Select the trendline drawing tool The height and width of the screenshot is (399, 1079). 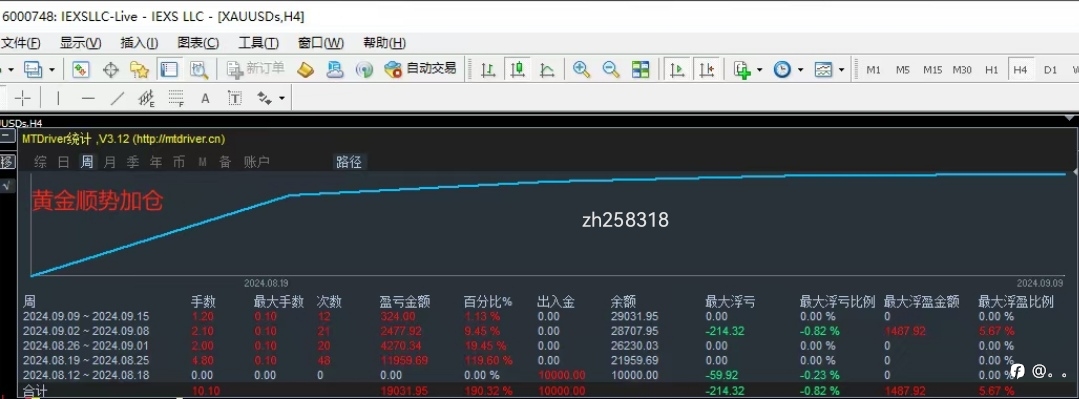118,98
